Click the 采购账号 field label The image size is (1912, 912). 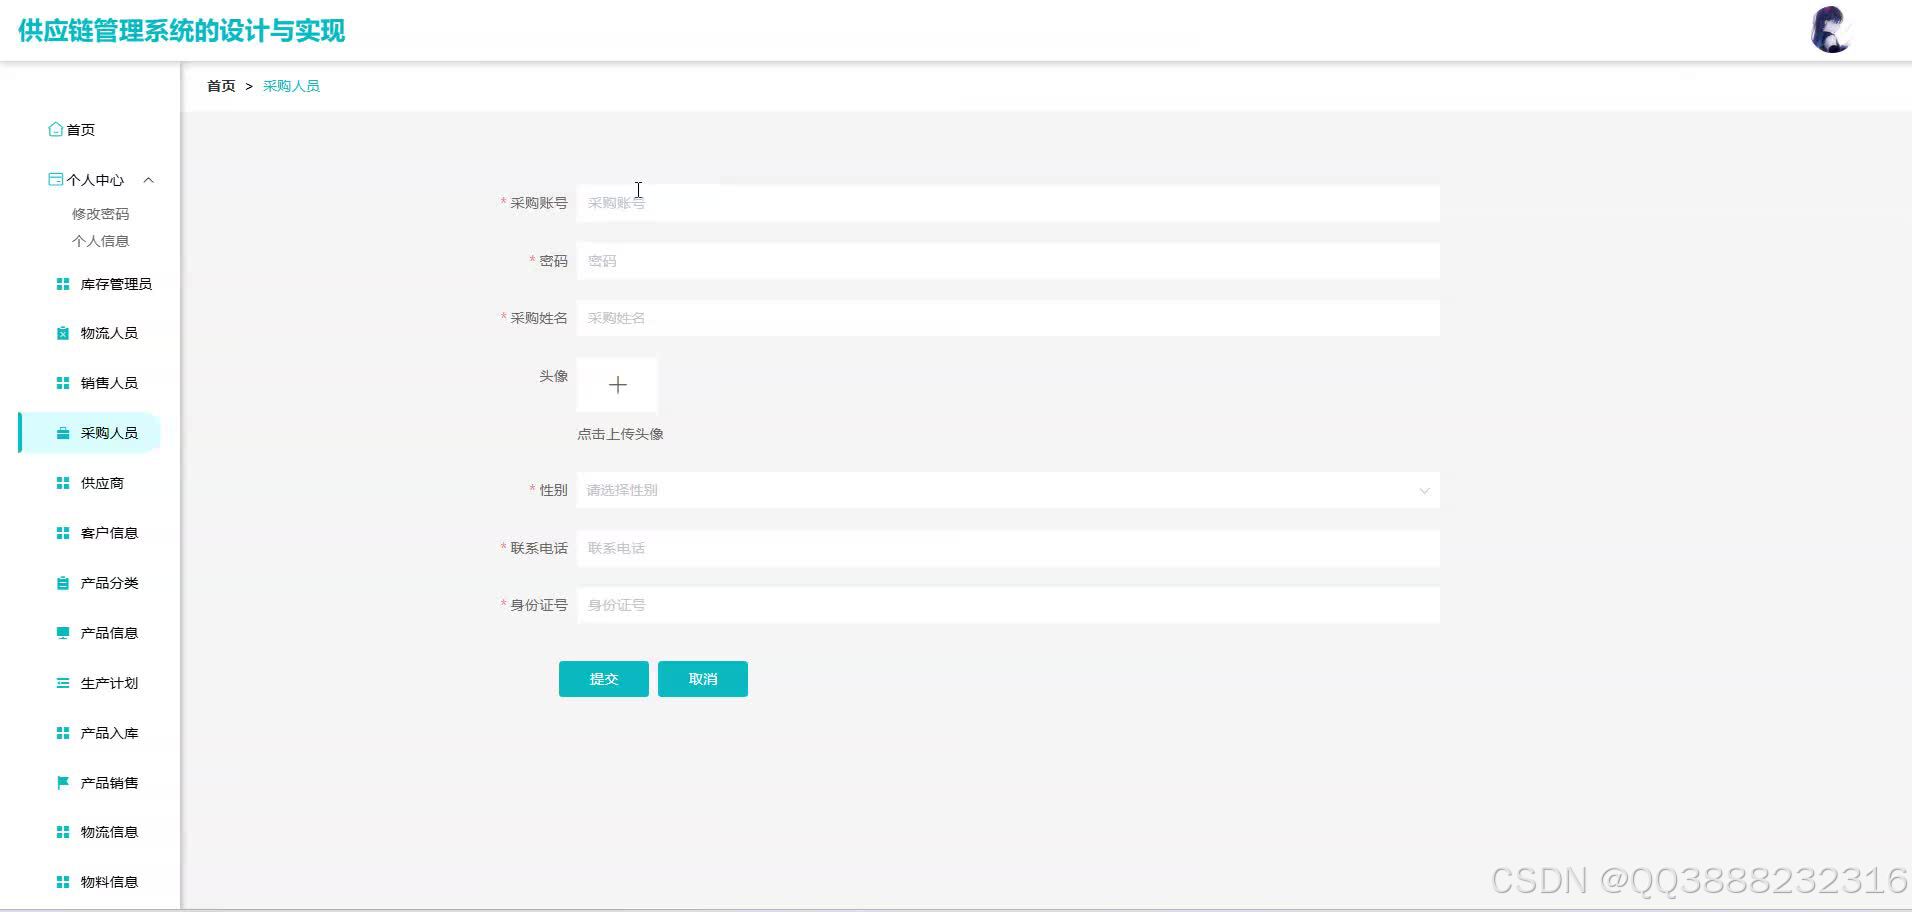tap(538, 203)
